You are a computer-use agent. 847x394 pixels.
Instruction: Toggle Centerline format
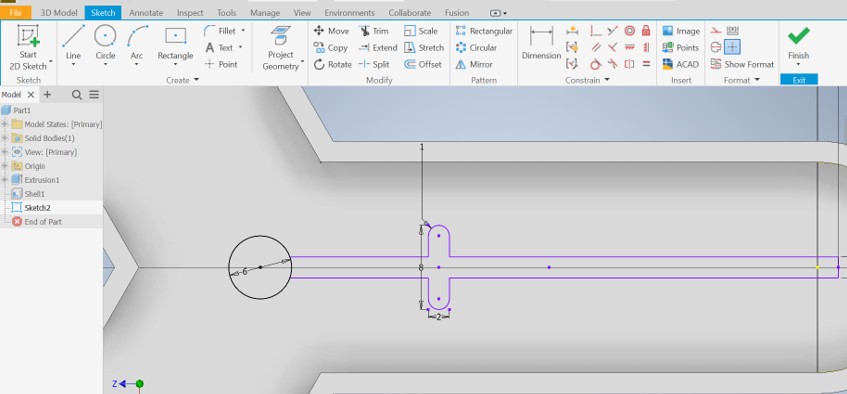click(716, 48)
